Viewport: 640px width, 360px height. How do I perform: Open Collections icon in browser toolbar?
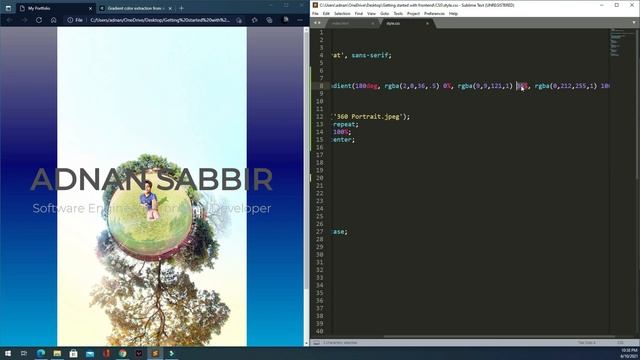pyautogui.click(x=269, y=20)
